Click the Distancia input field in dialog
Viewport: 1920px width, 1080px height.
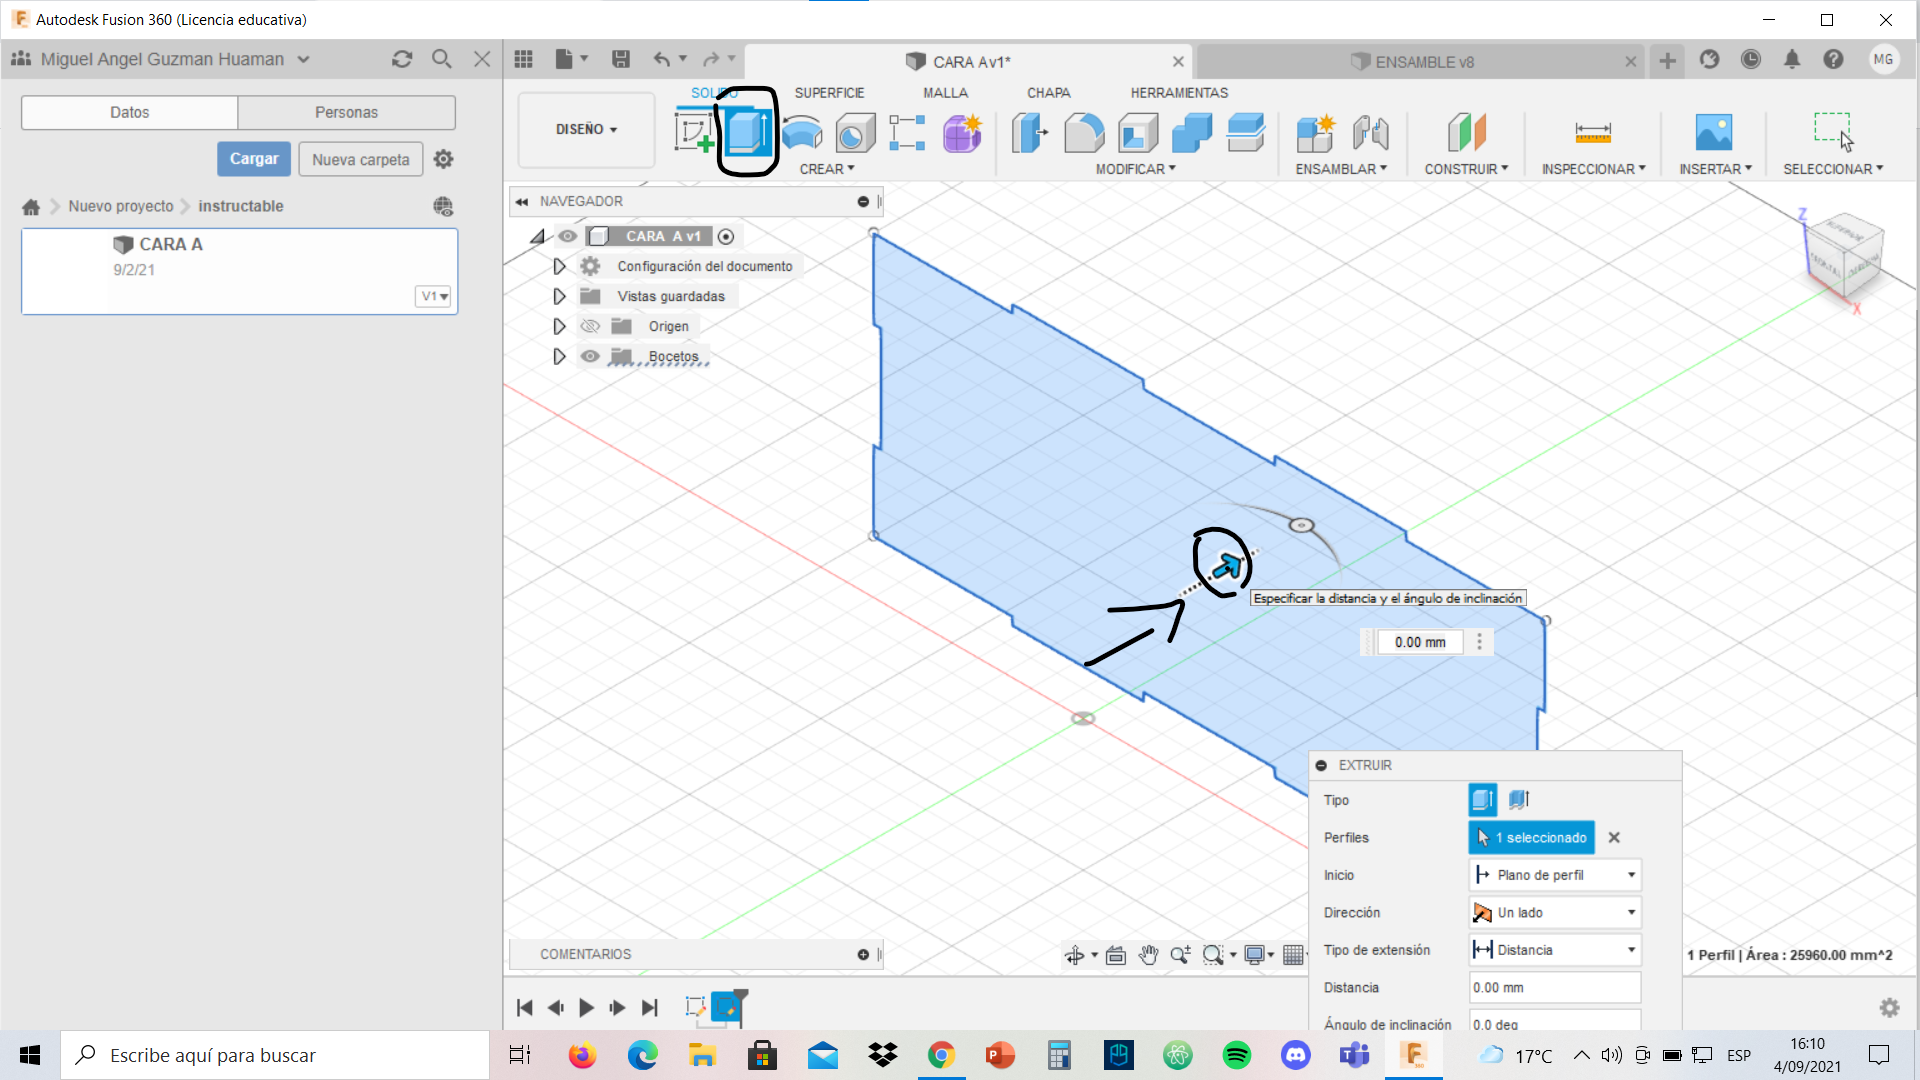point(1555,987)
